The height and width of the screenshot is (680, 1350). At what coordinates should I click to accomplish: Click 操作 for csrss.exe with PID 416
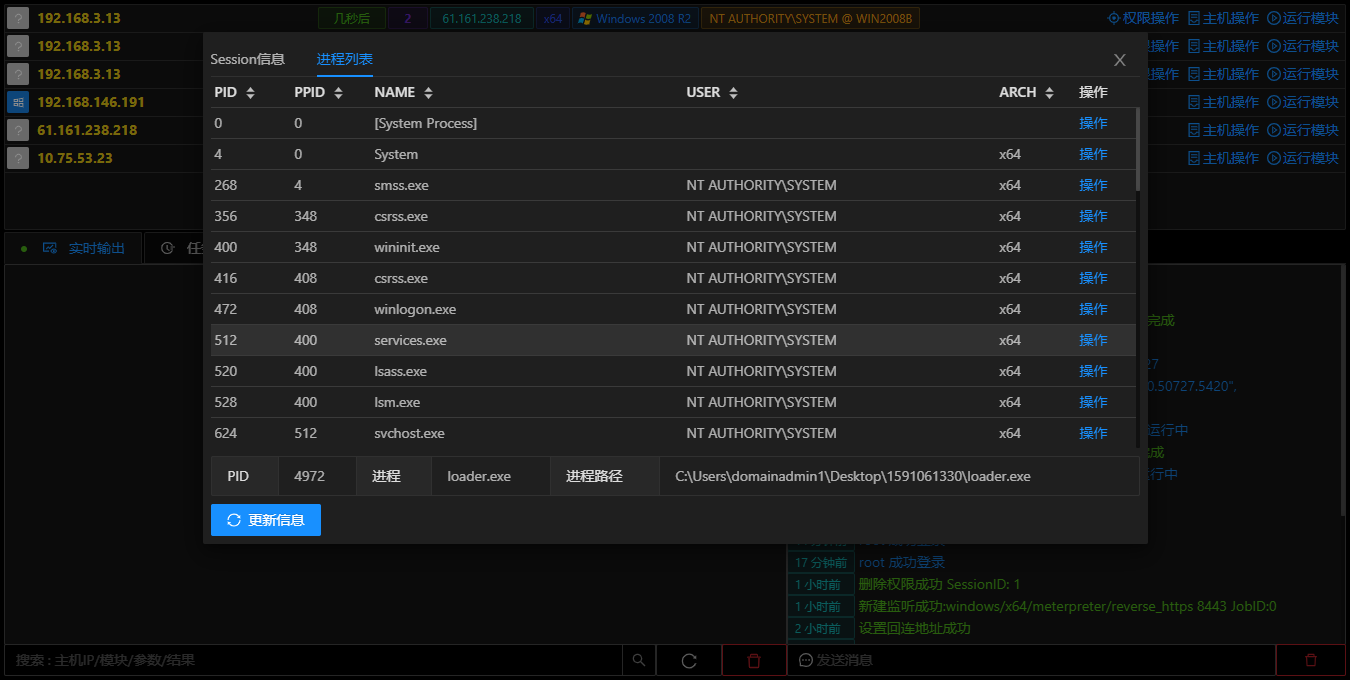[1093, 278]
